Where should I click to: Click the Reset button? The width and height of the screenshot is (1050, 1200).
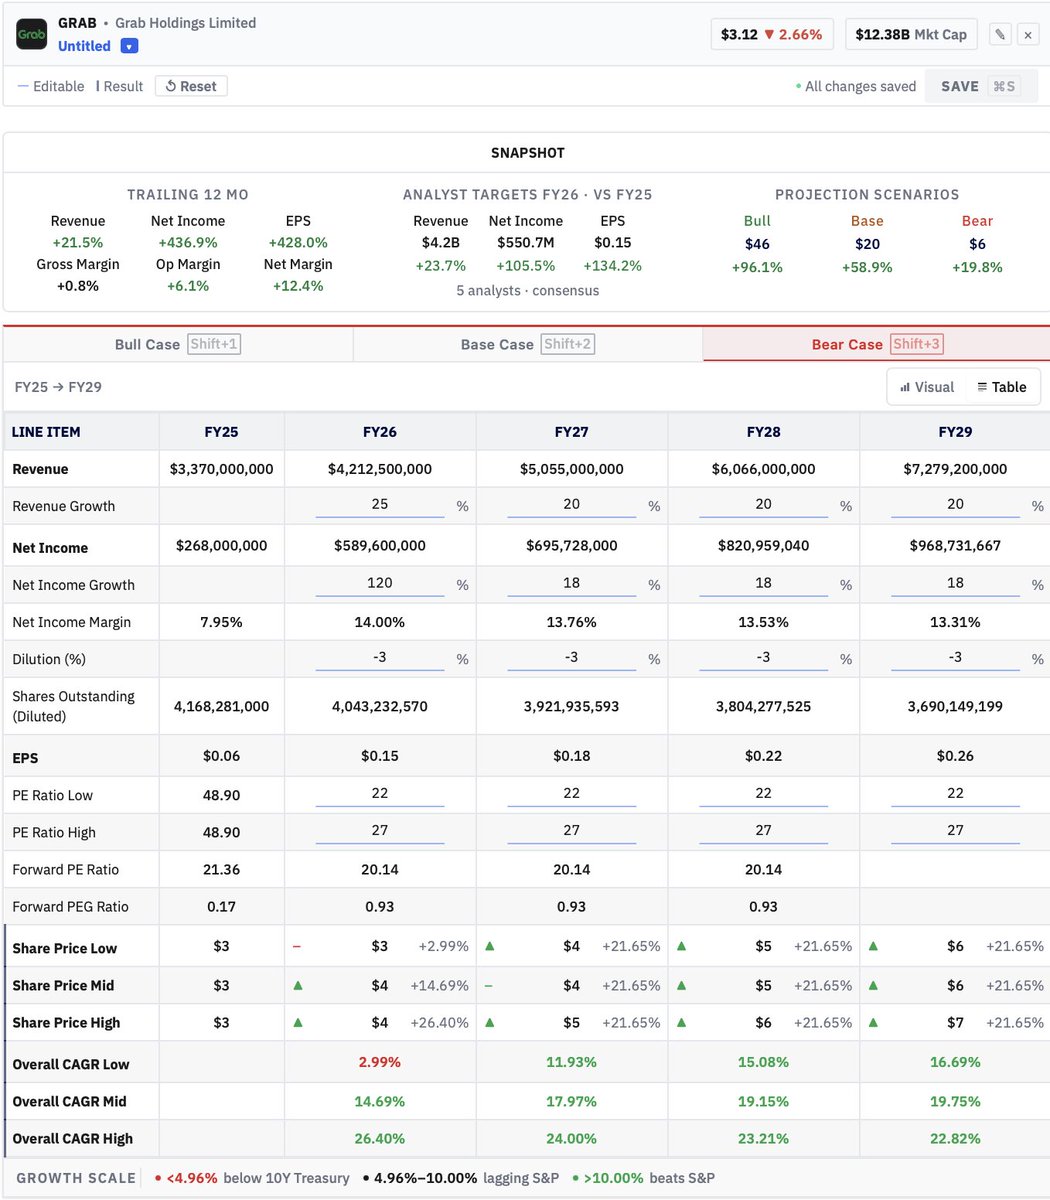[191, 86]
